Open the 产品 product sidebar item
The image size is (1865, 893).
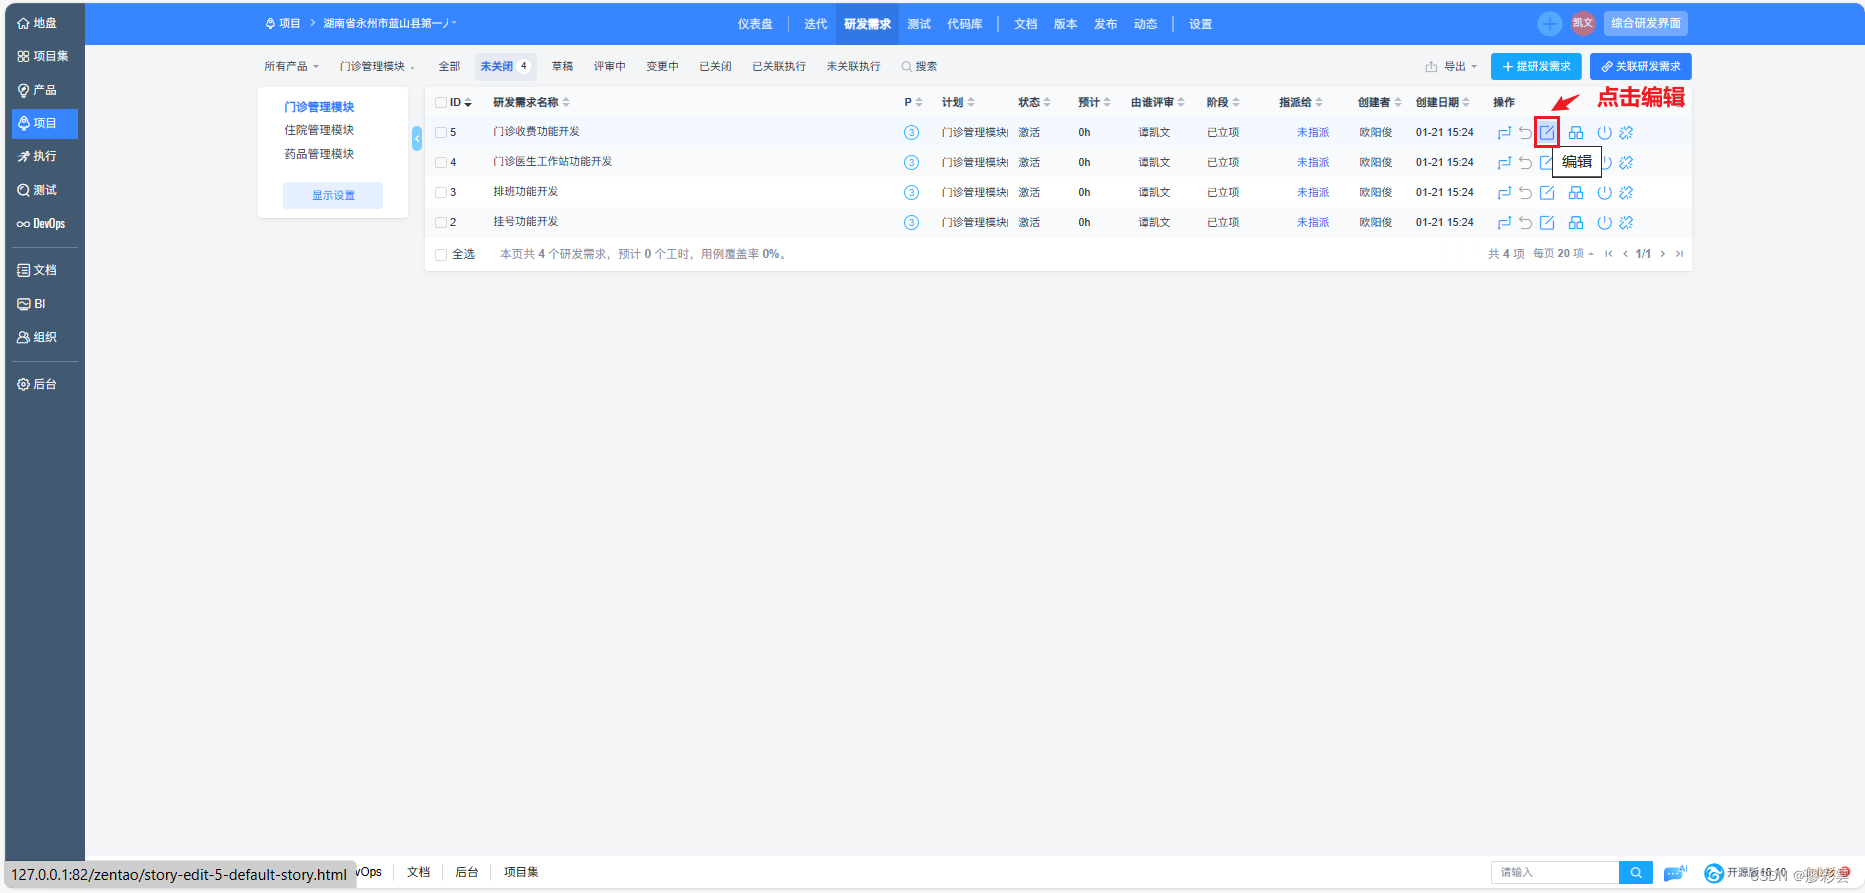coord(44,90)
